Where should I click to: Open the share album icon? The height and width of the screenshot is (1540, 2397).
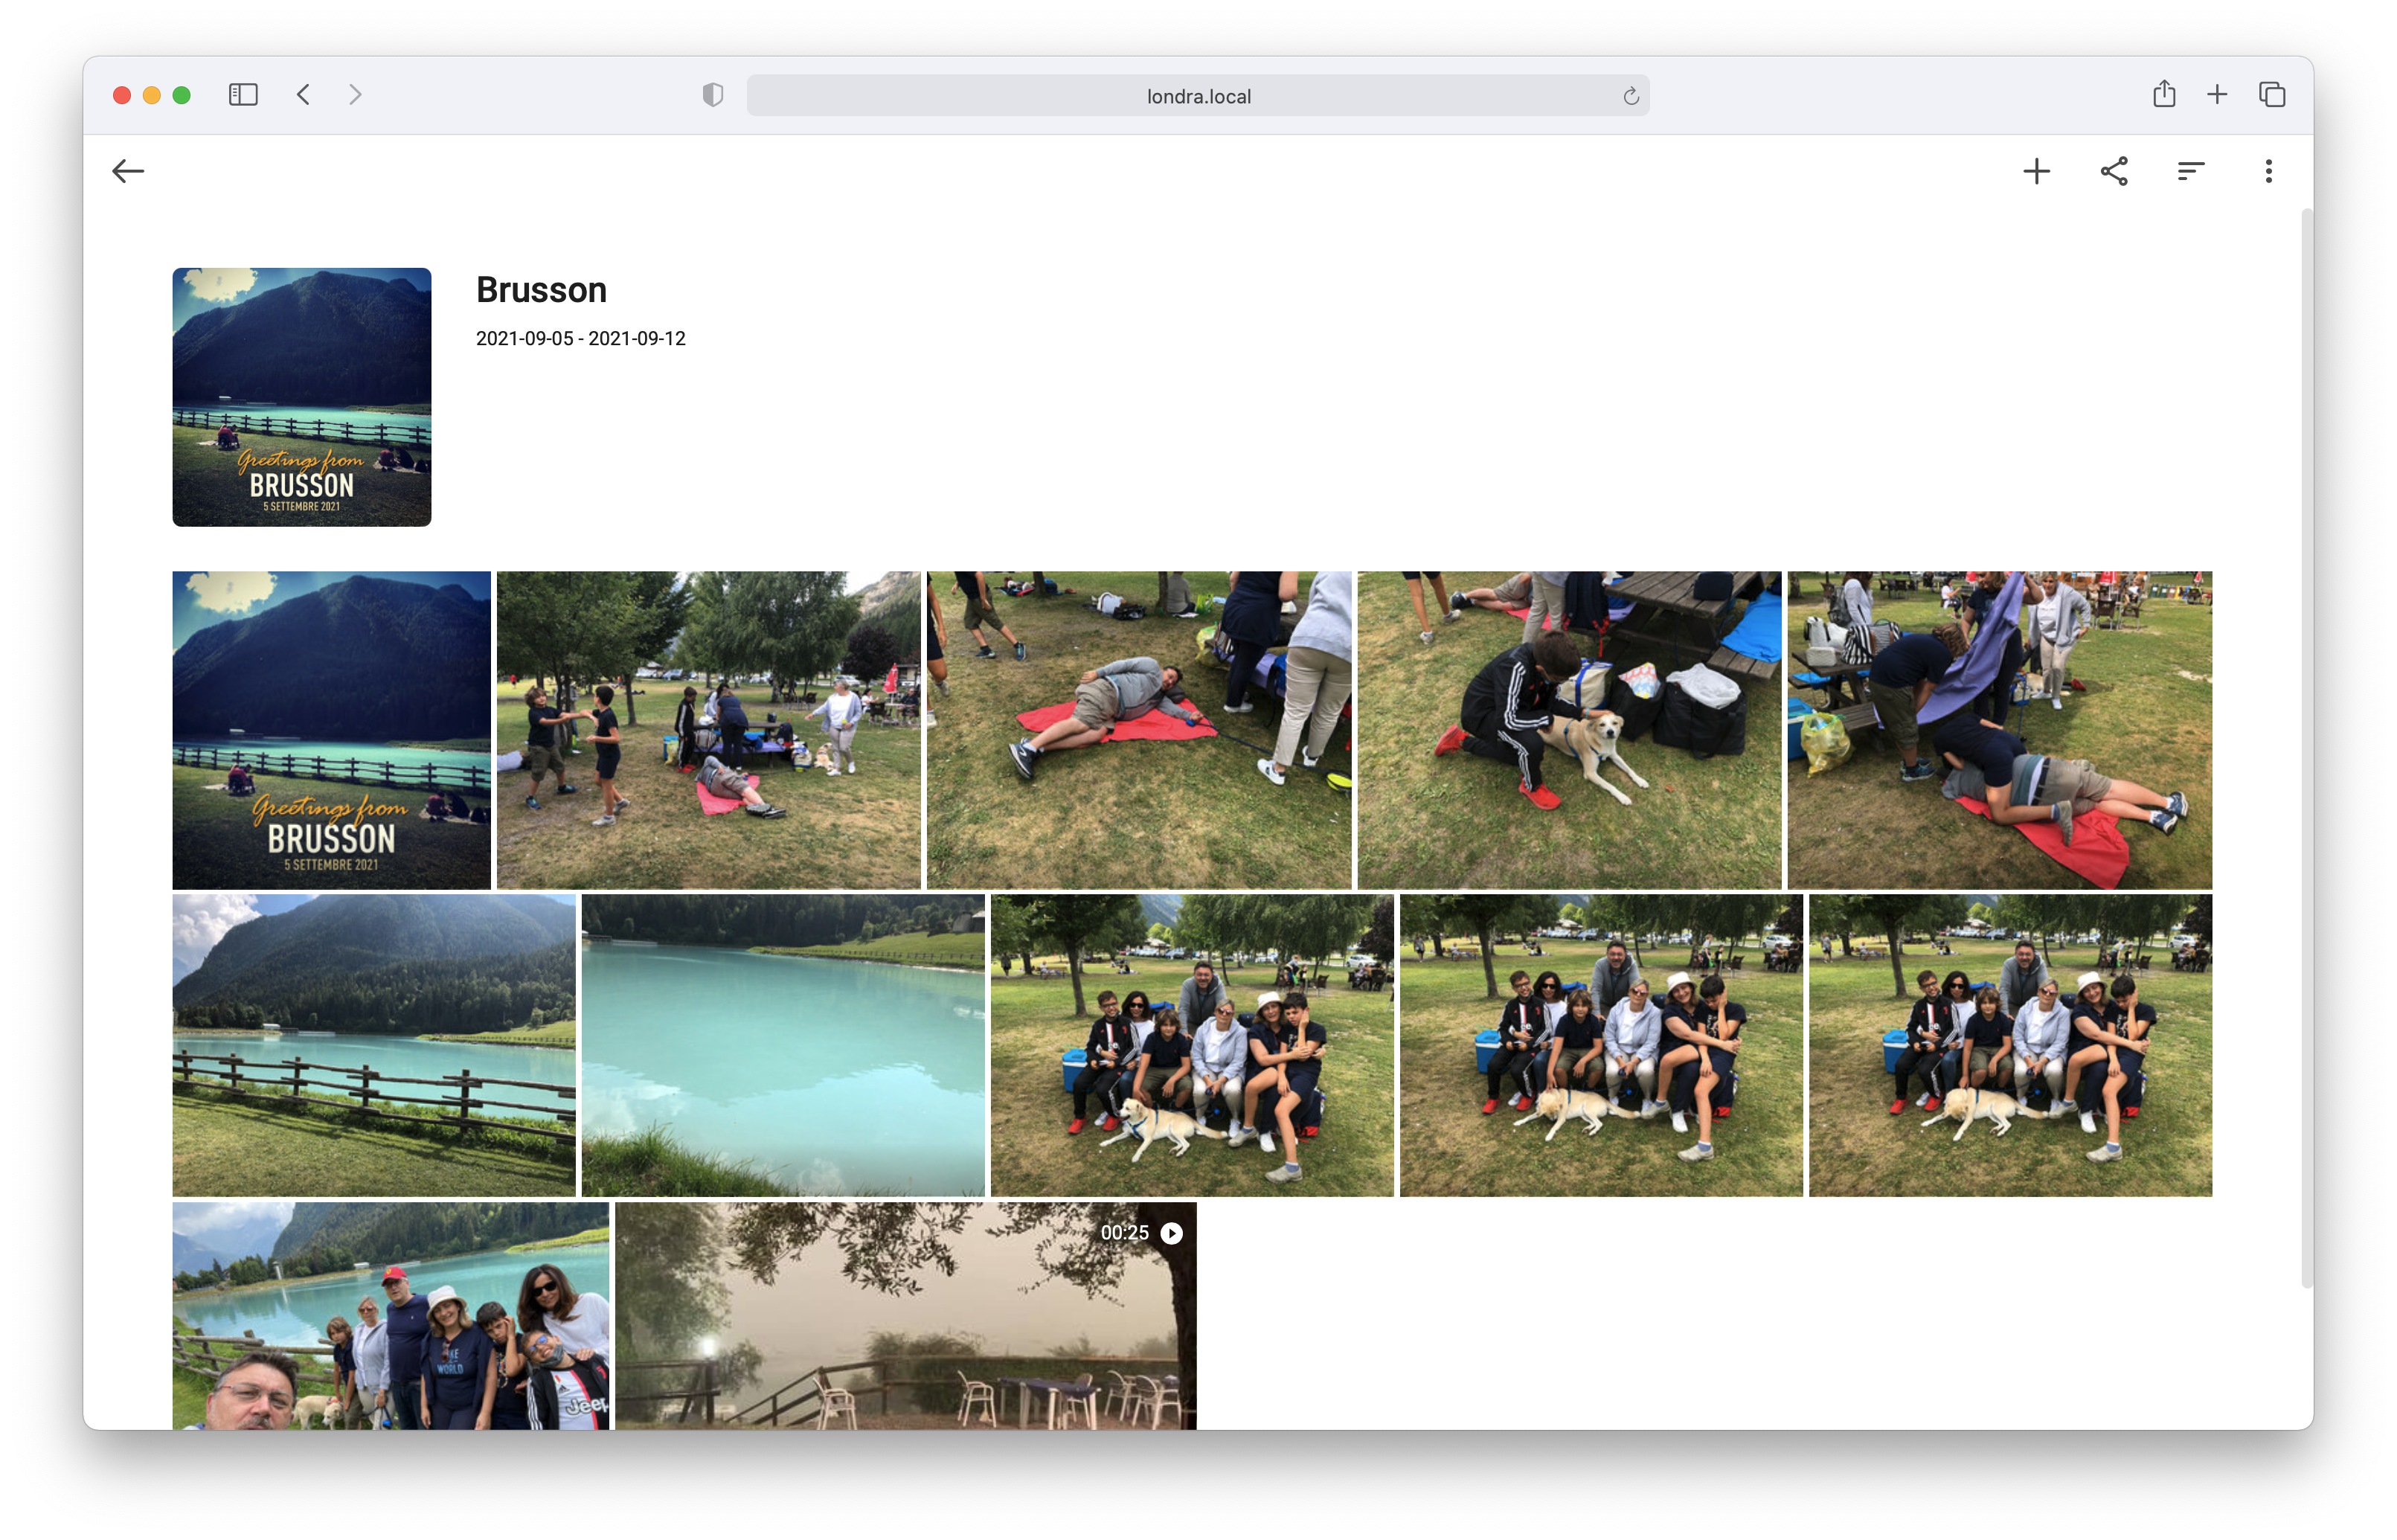click(x=2113, y=171)
